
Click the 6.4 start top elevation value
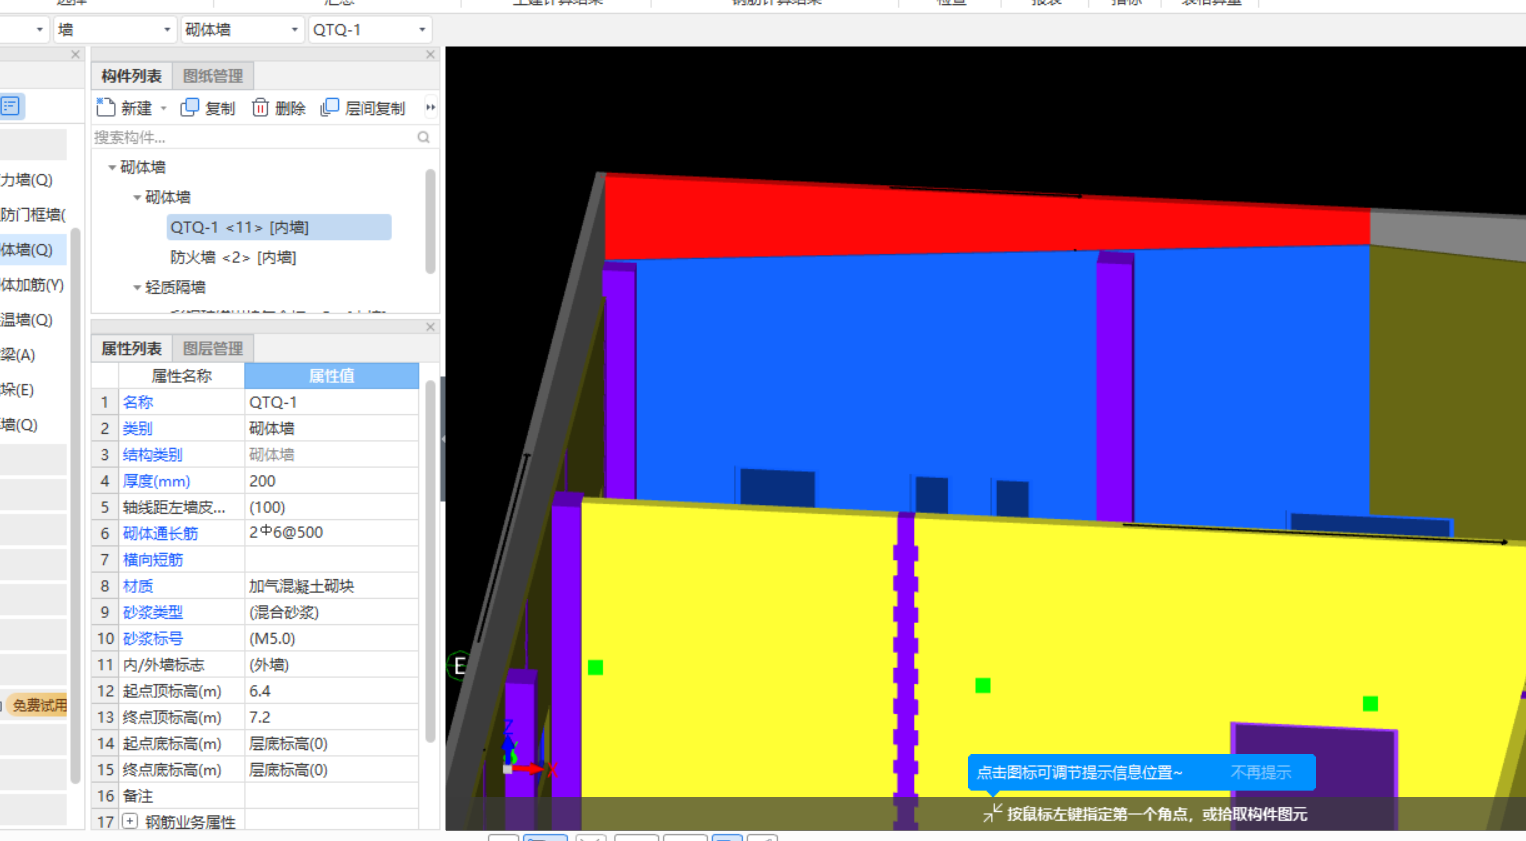click(331, 691)
